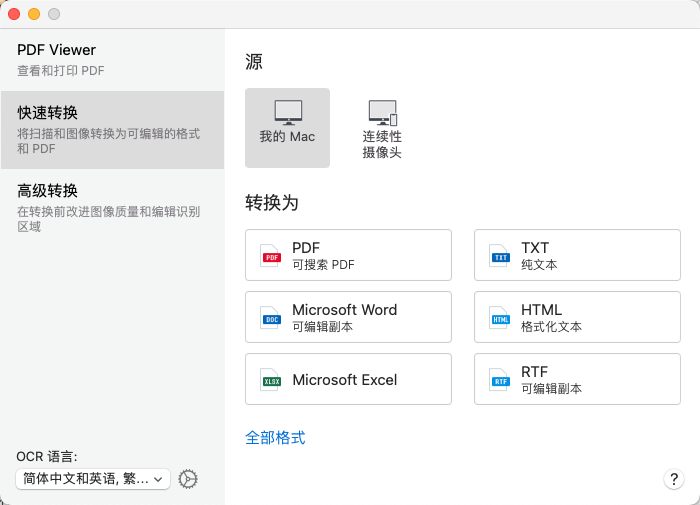This screenshot has width=700, height=505.
Task: Click the blue DOC Word icon
Action: pos(271,318)
